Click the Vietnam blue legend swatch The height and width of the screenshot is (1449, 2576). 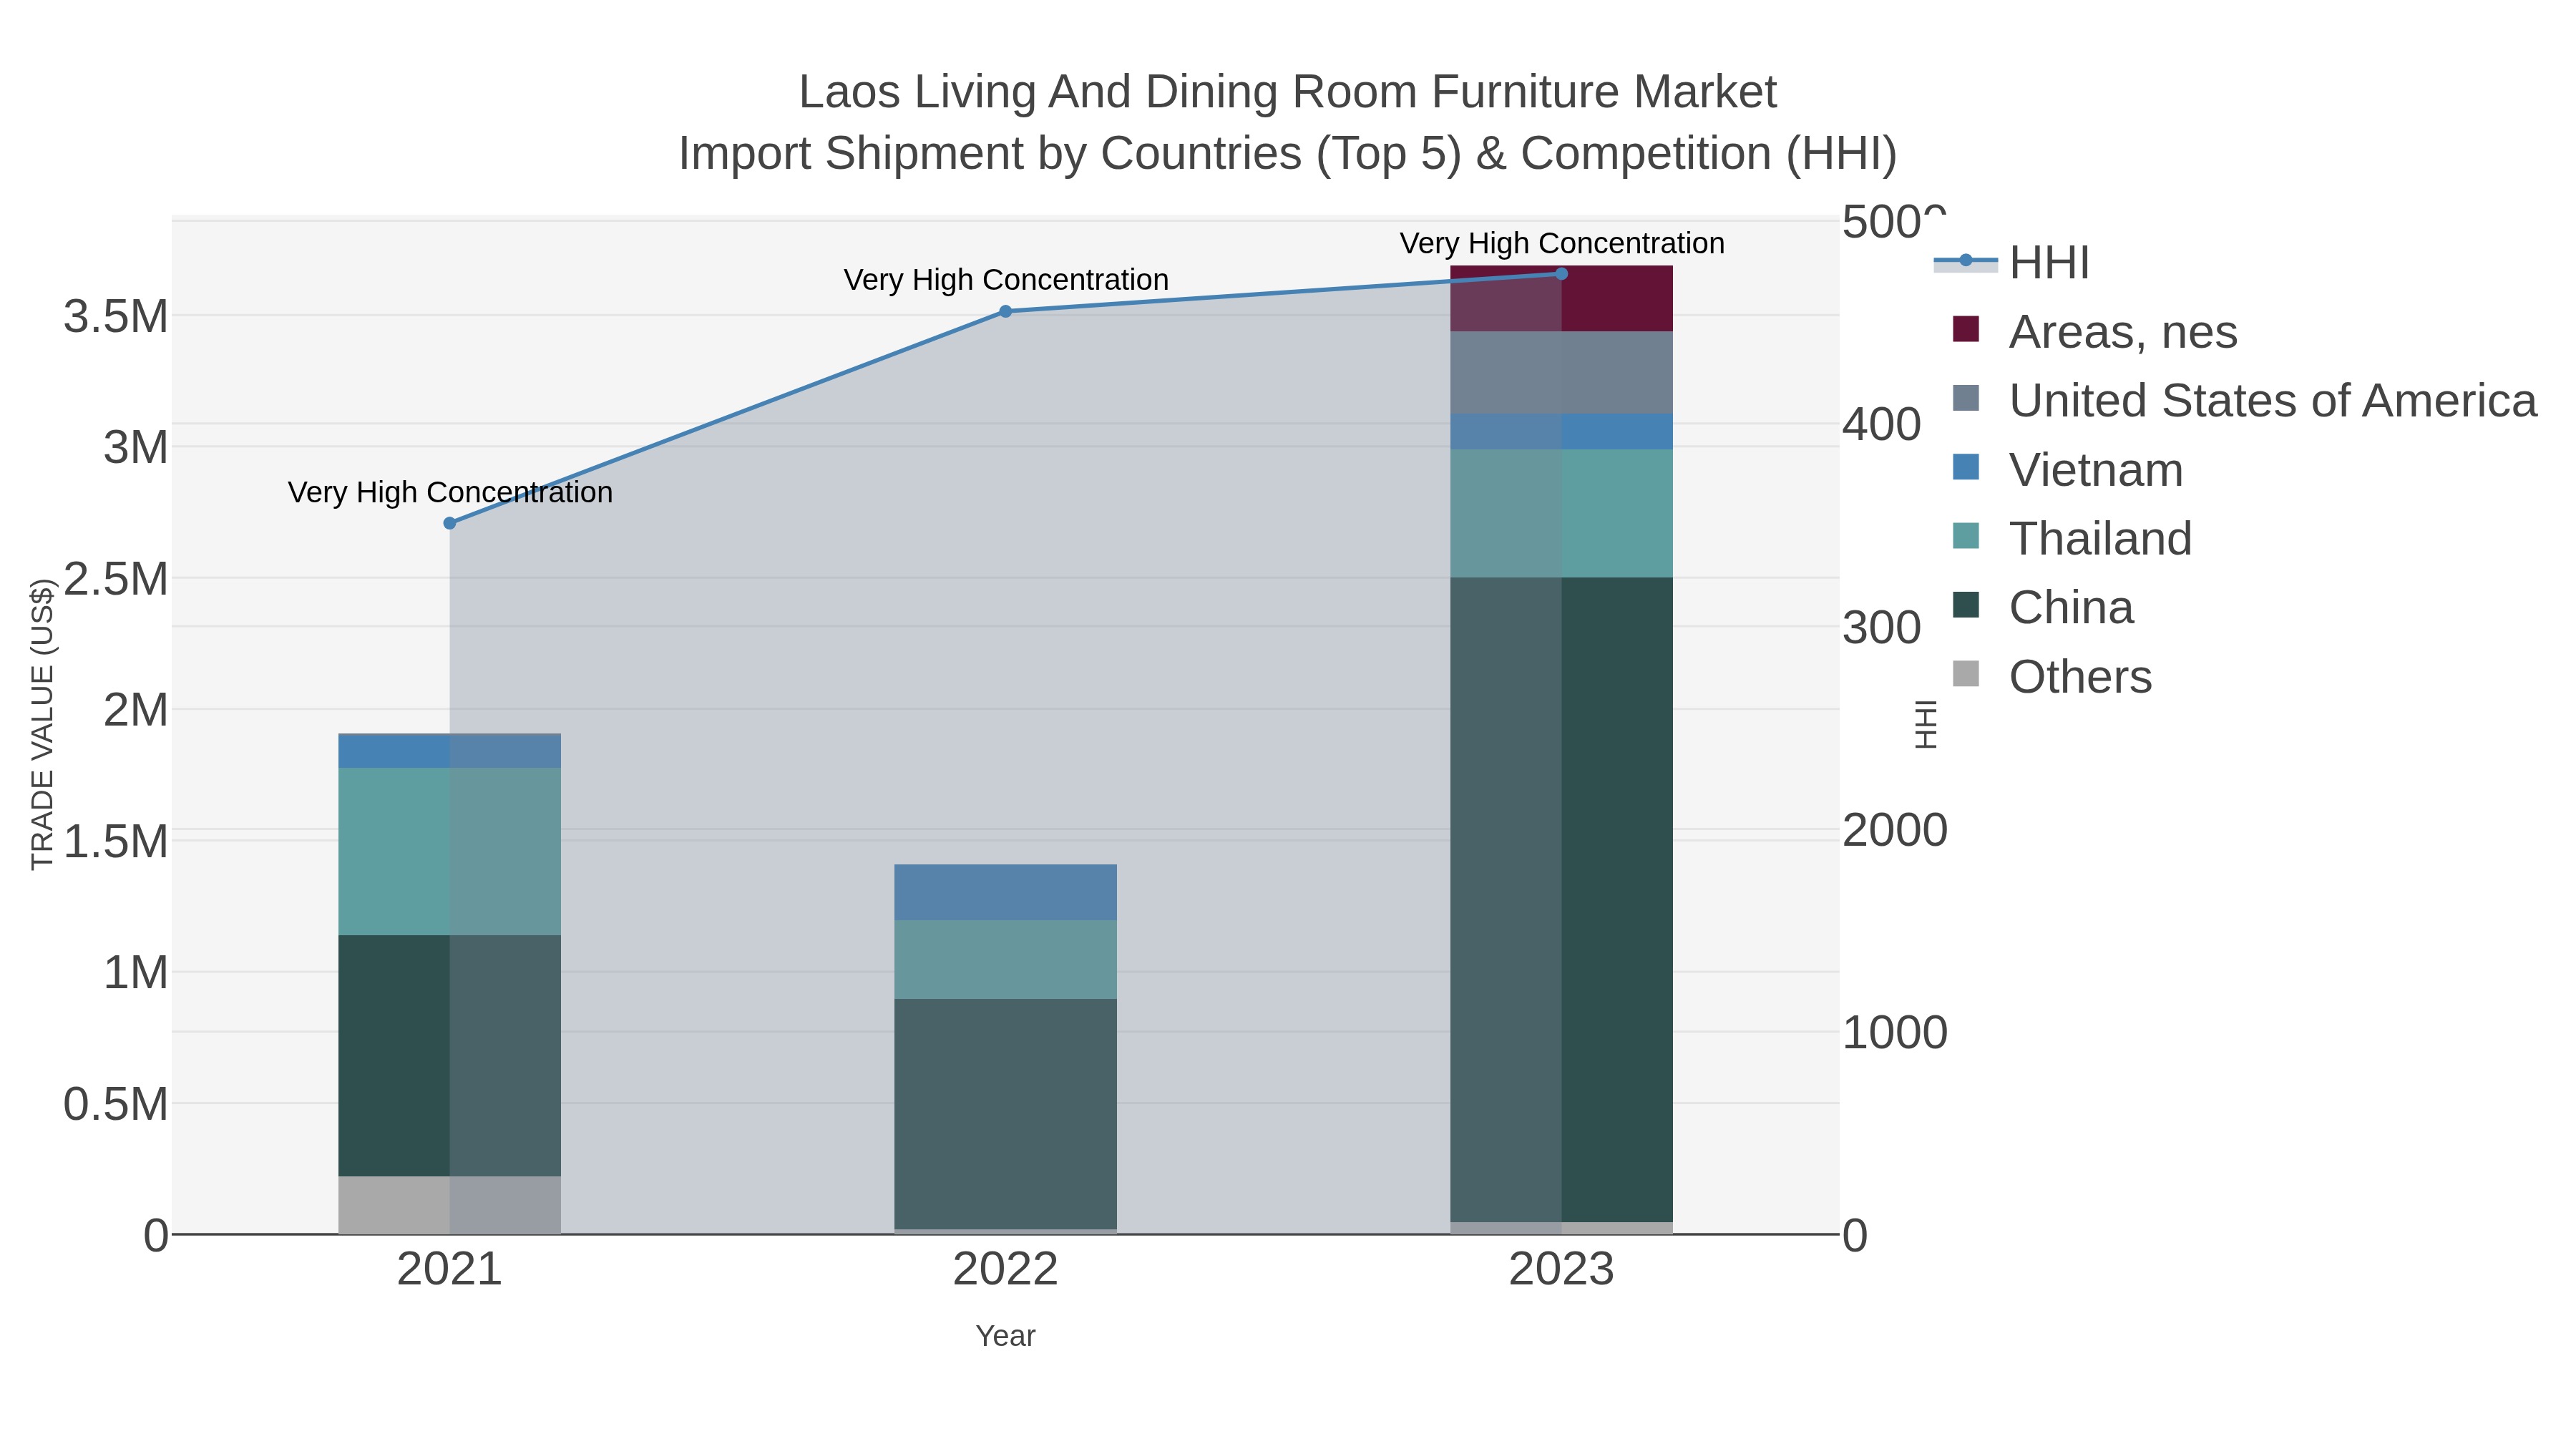[1966, 467]
